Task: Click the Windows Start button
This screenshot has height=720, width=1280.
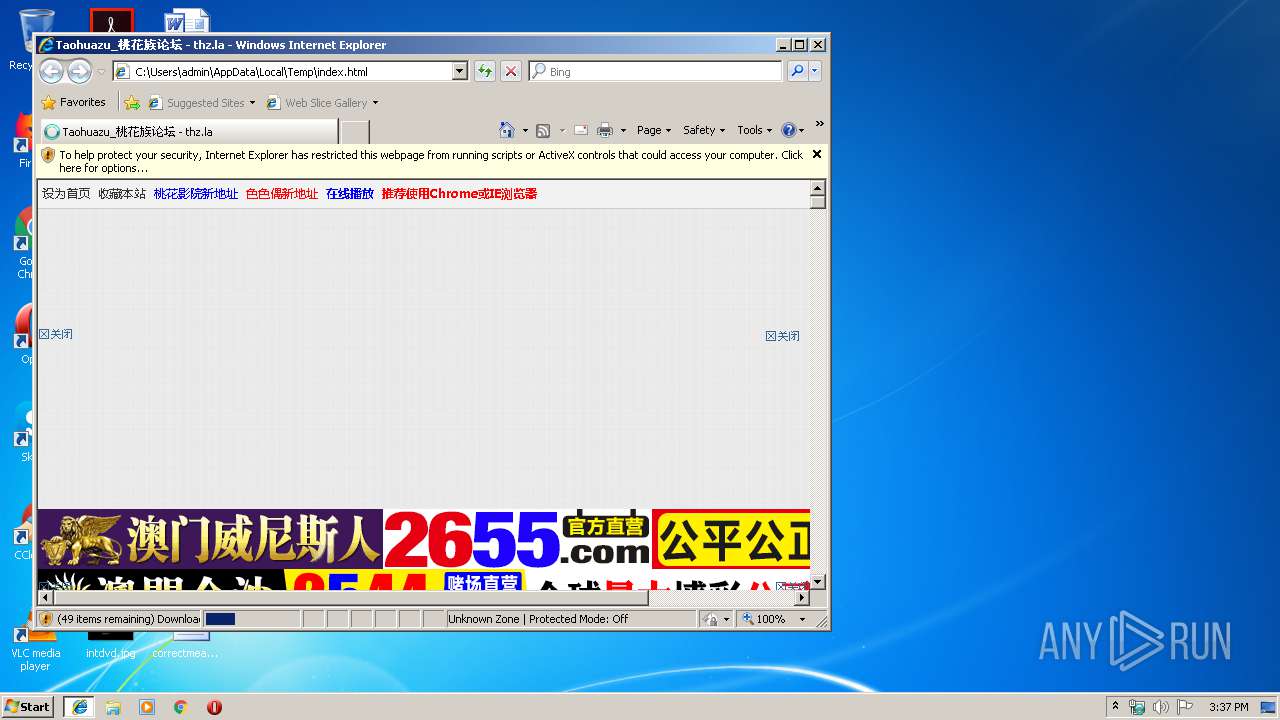Action: pos(28,706)
